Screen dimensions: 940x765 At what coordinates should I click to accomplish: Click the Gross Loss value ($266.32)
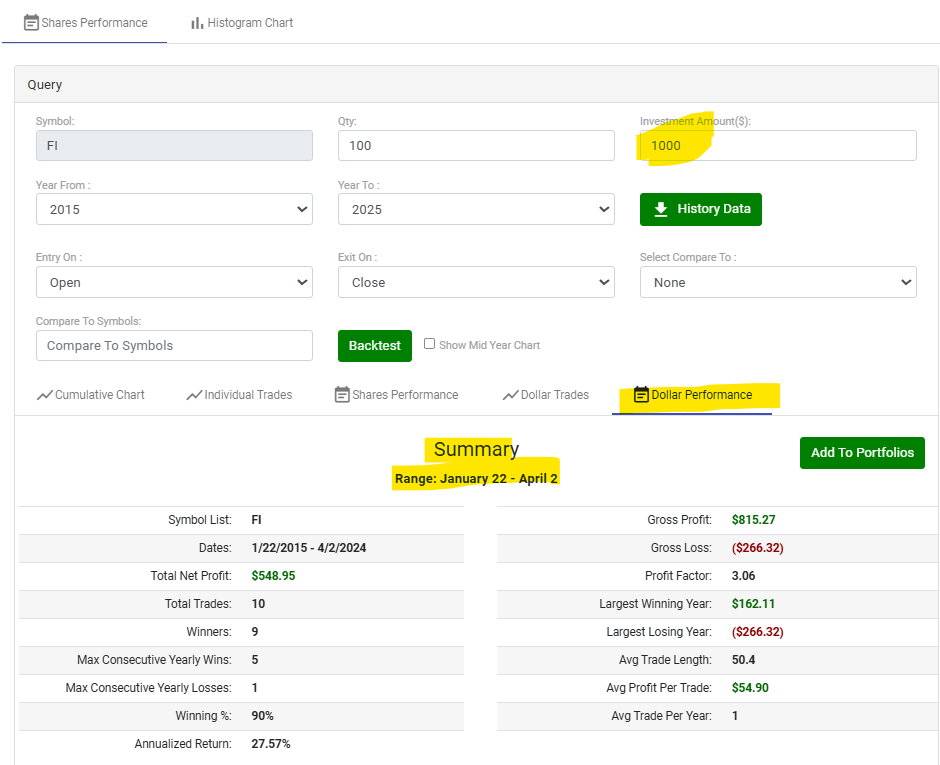758,548
